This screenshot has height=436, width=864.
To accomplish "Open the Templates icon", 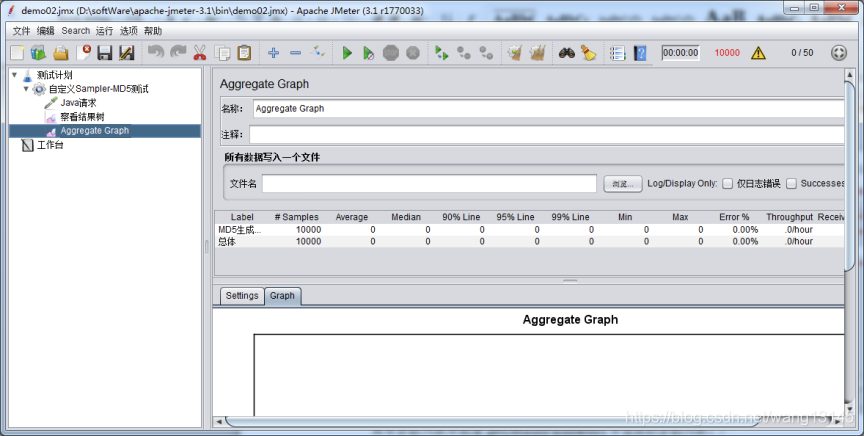I will [39, 53].
